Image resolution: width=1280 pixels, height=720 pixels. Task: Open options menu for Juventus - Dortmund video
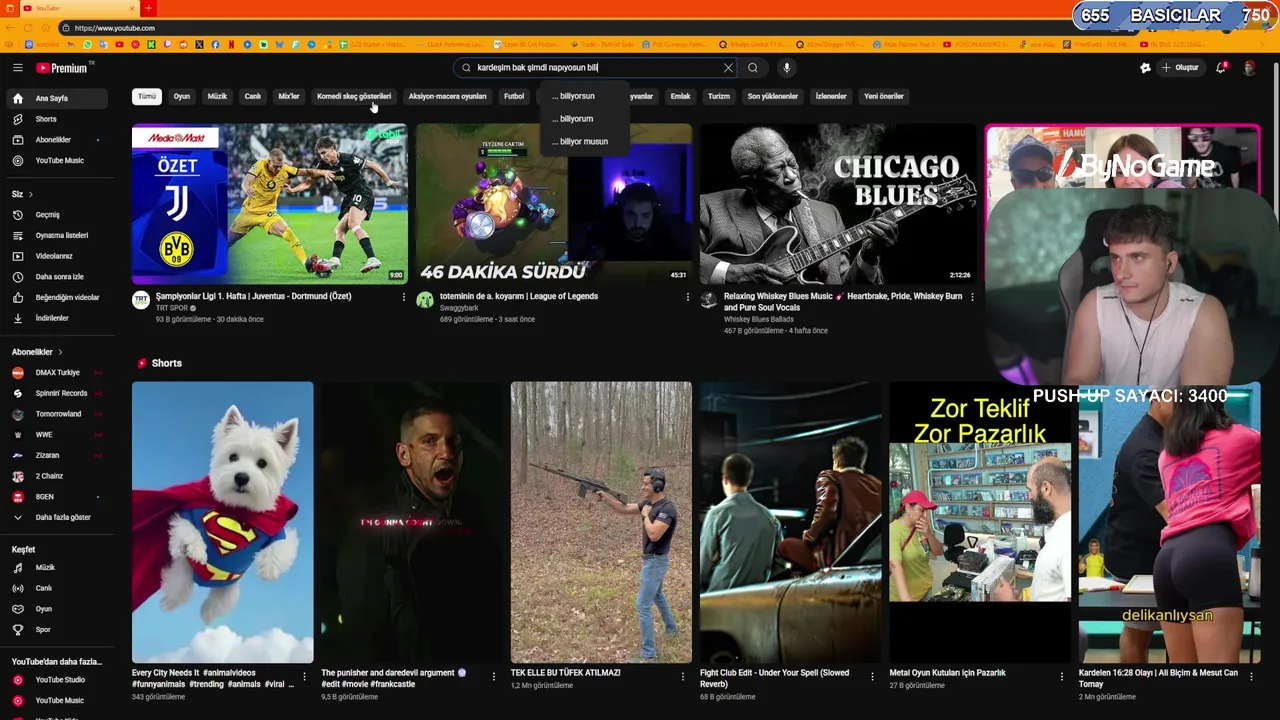[x=404, y=297]
